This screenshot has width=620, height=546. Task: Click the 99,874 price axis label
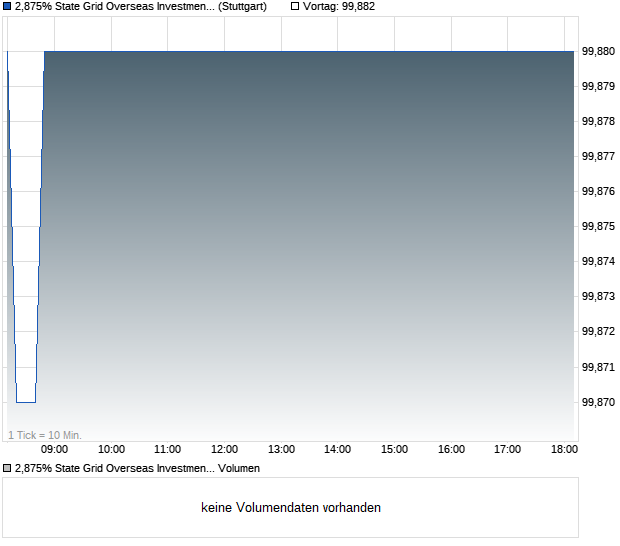(x=598, y=261)
